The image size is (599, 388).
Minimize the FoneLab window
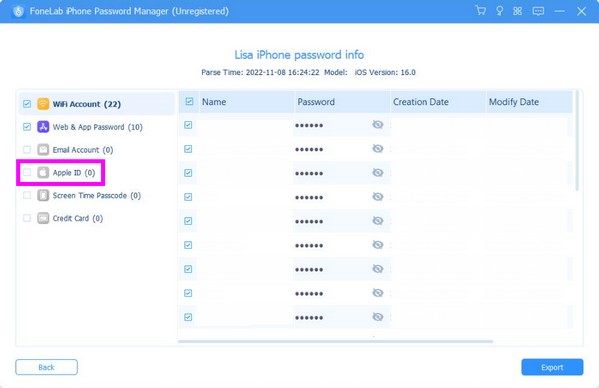pos(560,11)
